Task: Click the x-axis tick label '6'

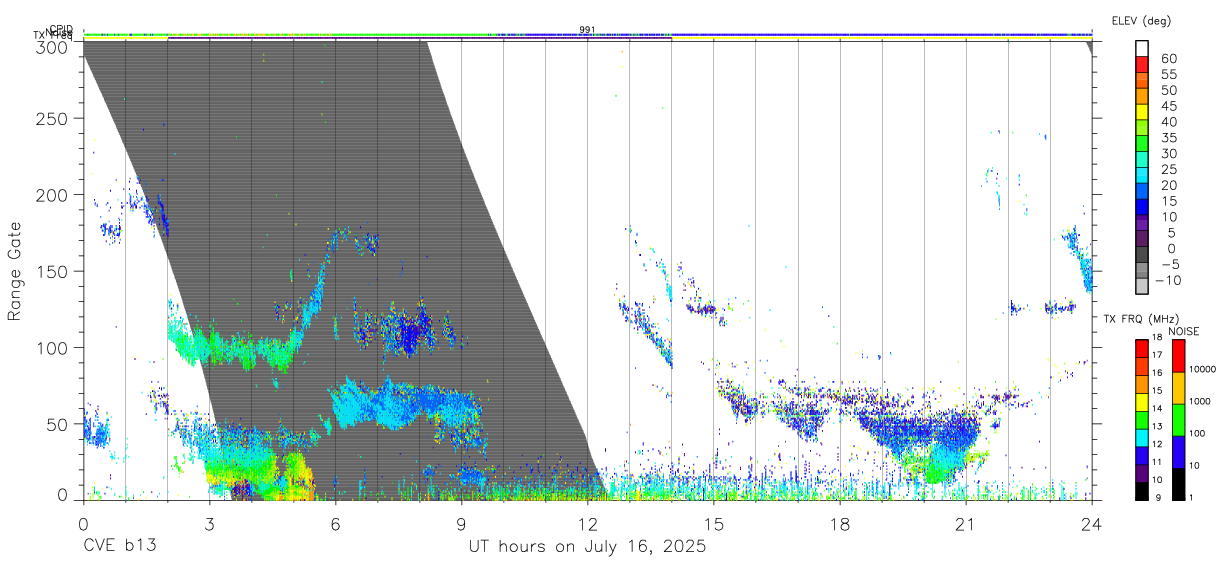Action: pos(335,523)
